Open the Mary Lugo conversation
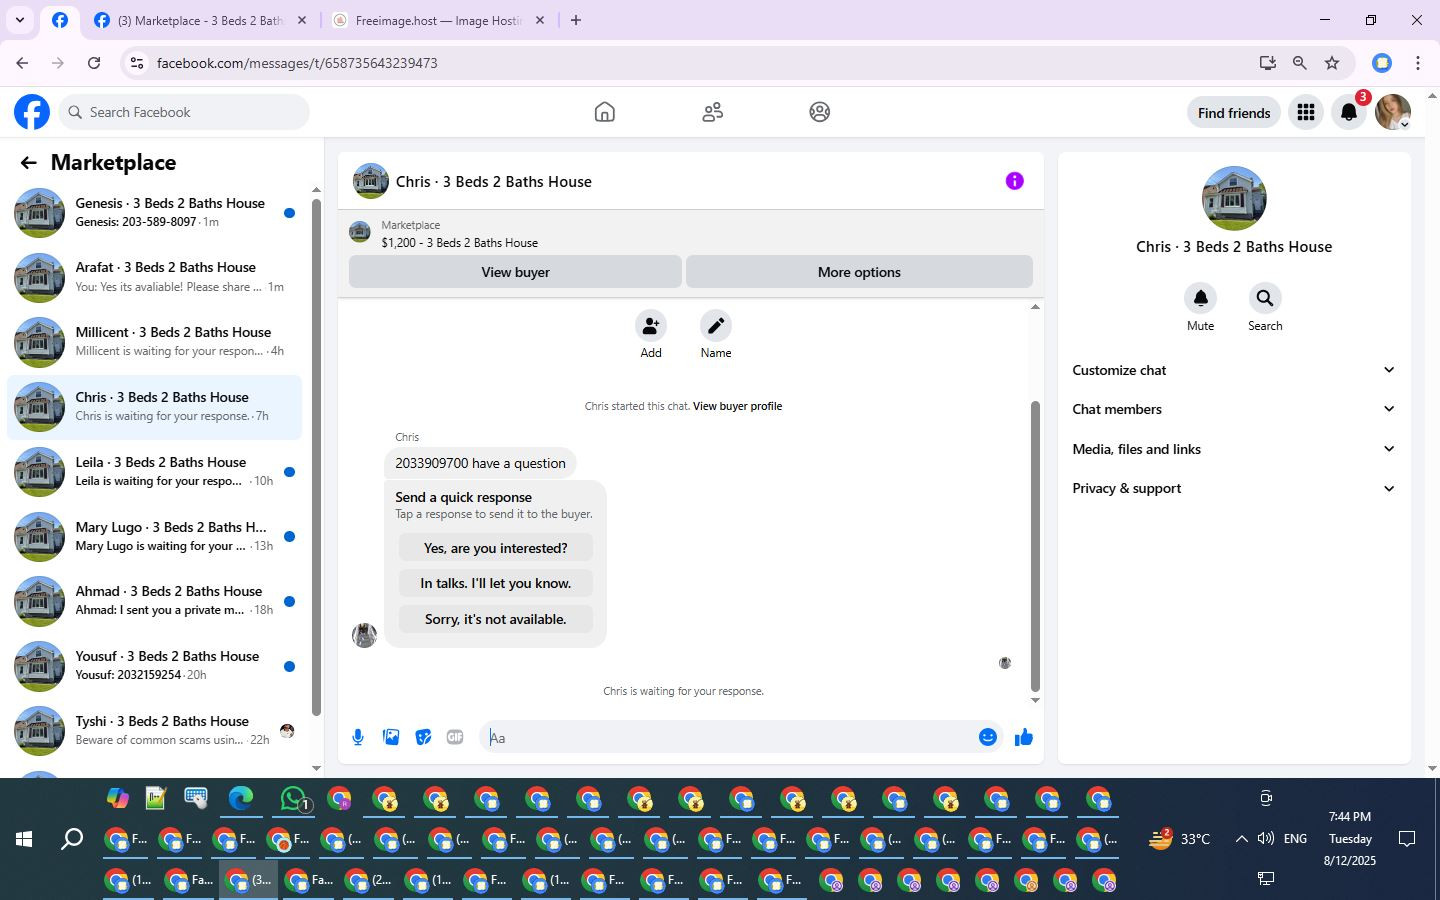Viewport: 1440px width, 900px height. (155, 536)
